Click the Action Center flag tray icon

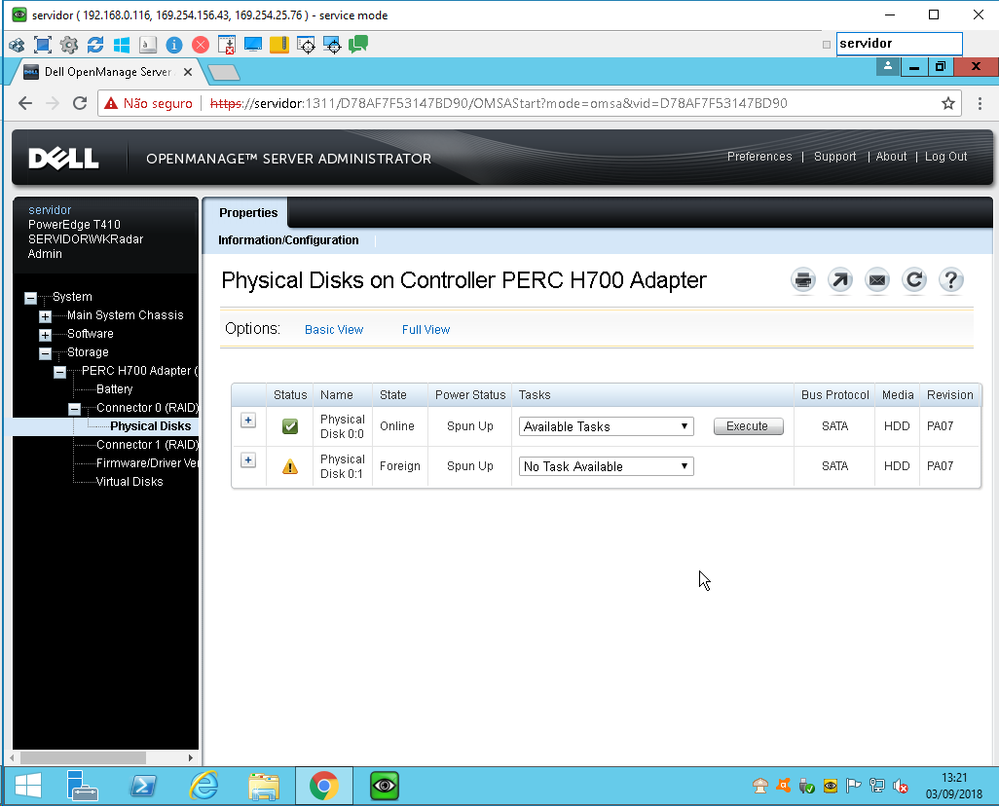pyautogui.click(x=853, y=786)
